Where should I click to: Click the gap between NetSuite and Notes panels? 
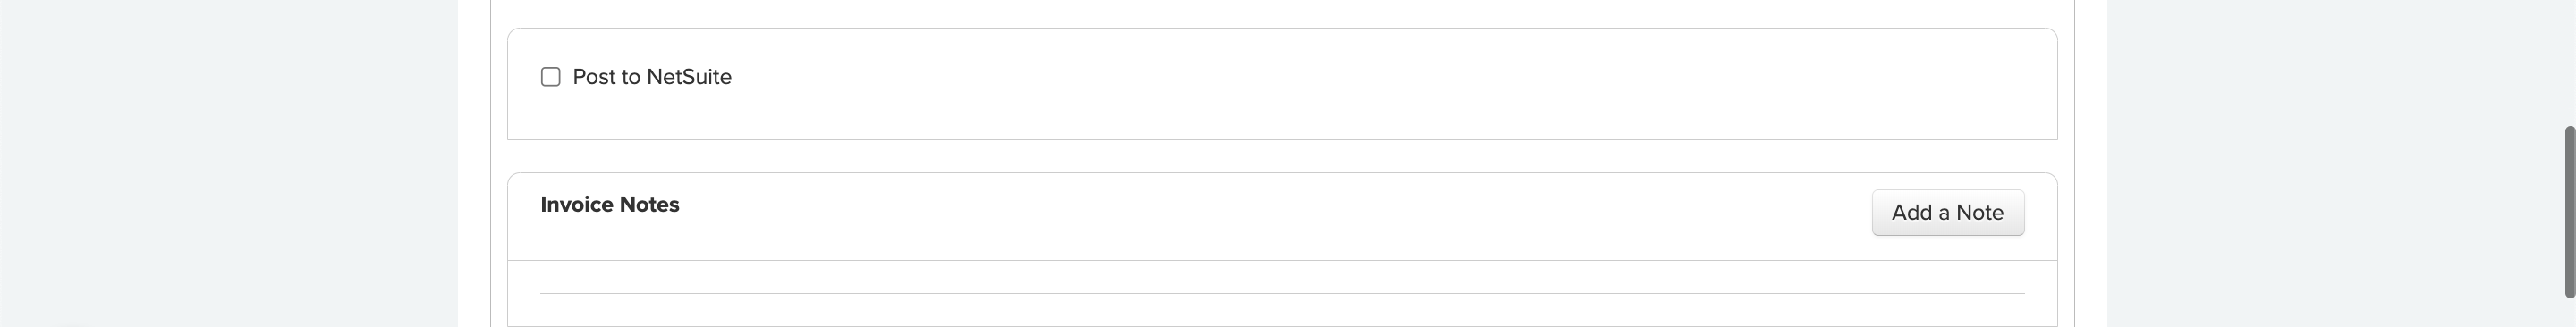pos(1282,156)
